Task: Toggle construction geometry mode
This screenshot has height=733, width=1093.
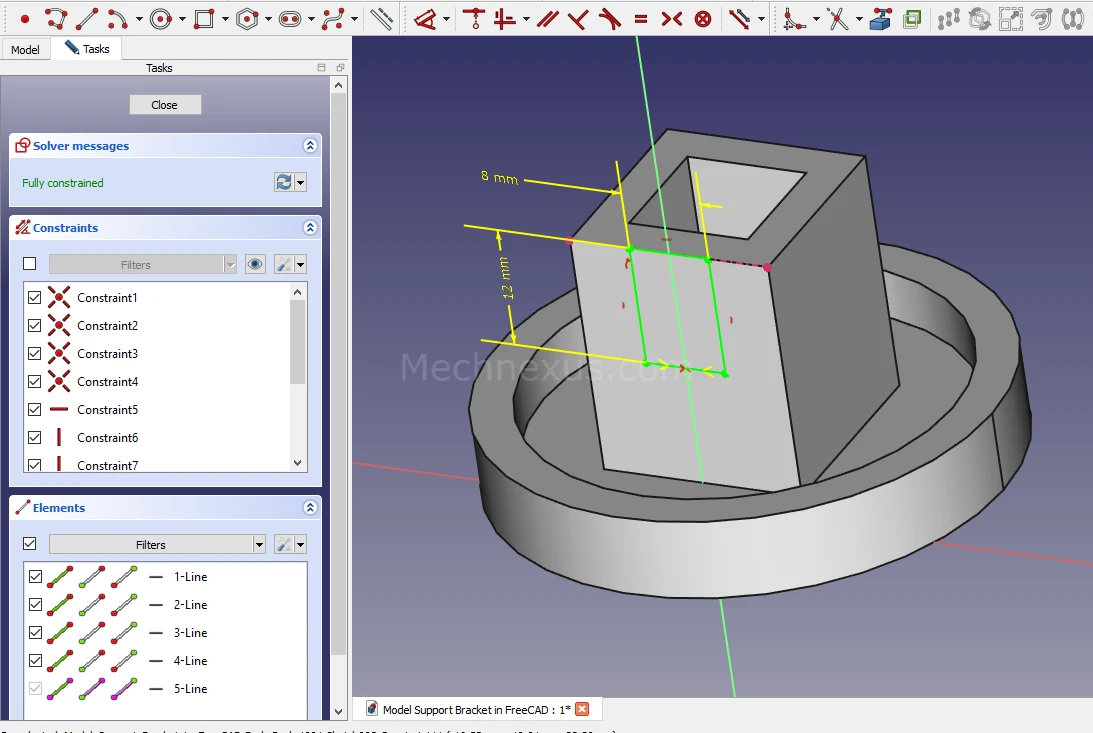Action: (x=381, y=18)
